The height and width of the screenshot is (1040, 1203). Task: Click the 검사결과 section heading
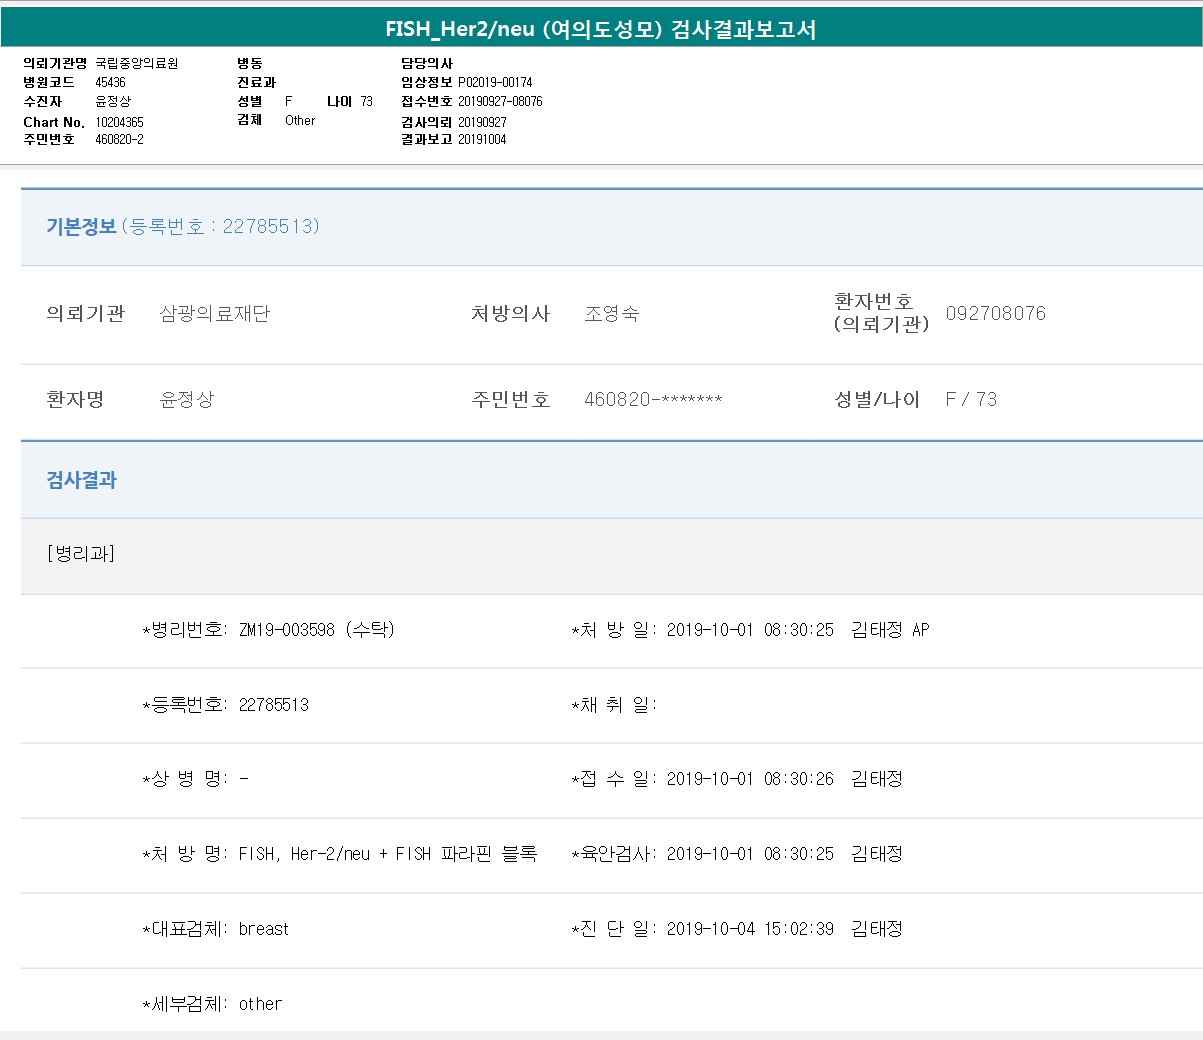(x=81, y=480)
